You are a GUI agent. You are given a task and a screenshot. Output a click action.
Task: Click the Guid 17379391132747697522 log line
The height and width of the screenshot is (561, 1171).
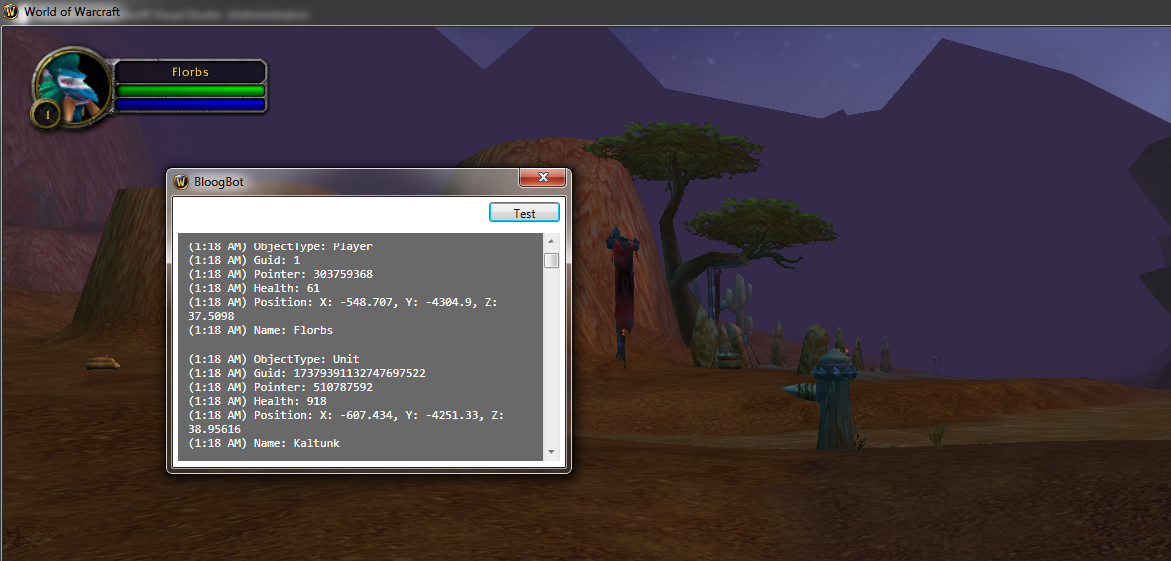[x=306, y=373]
